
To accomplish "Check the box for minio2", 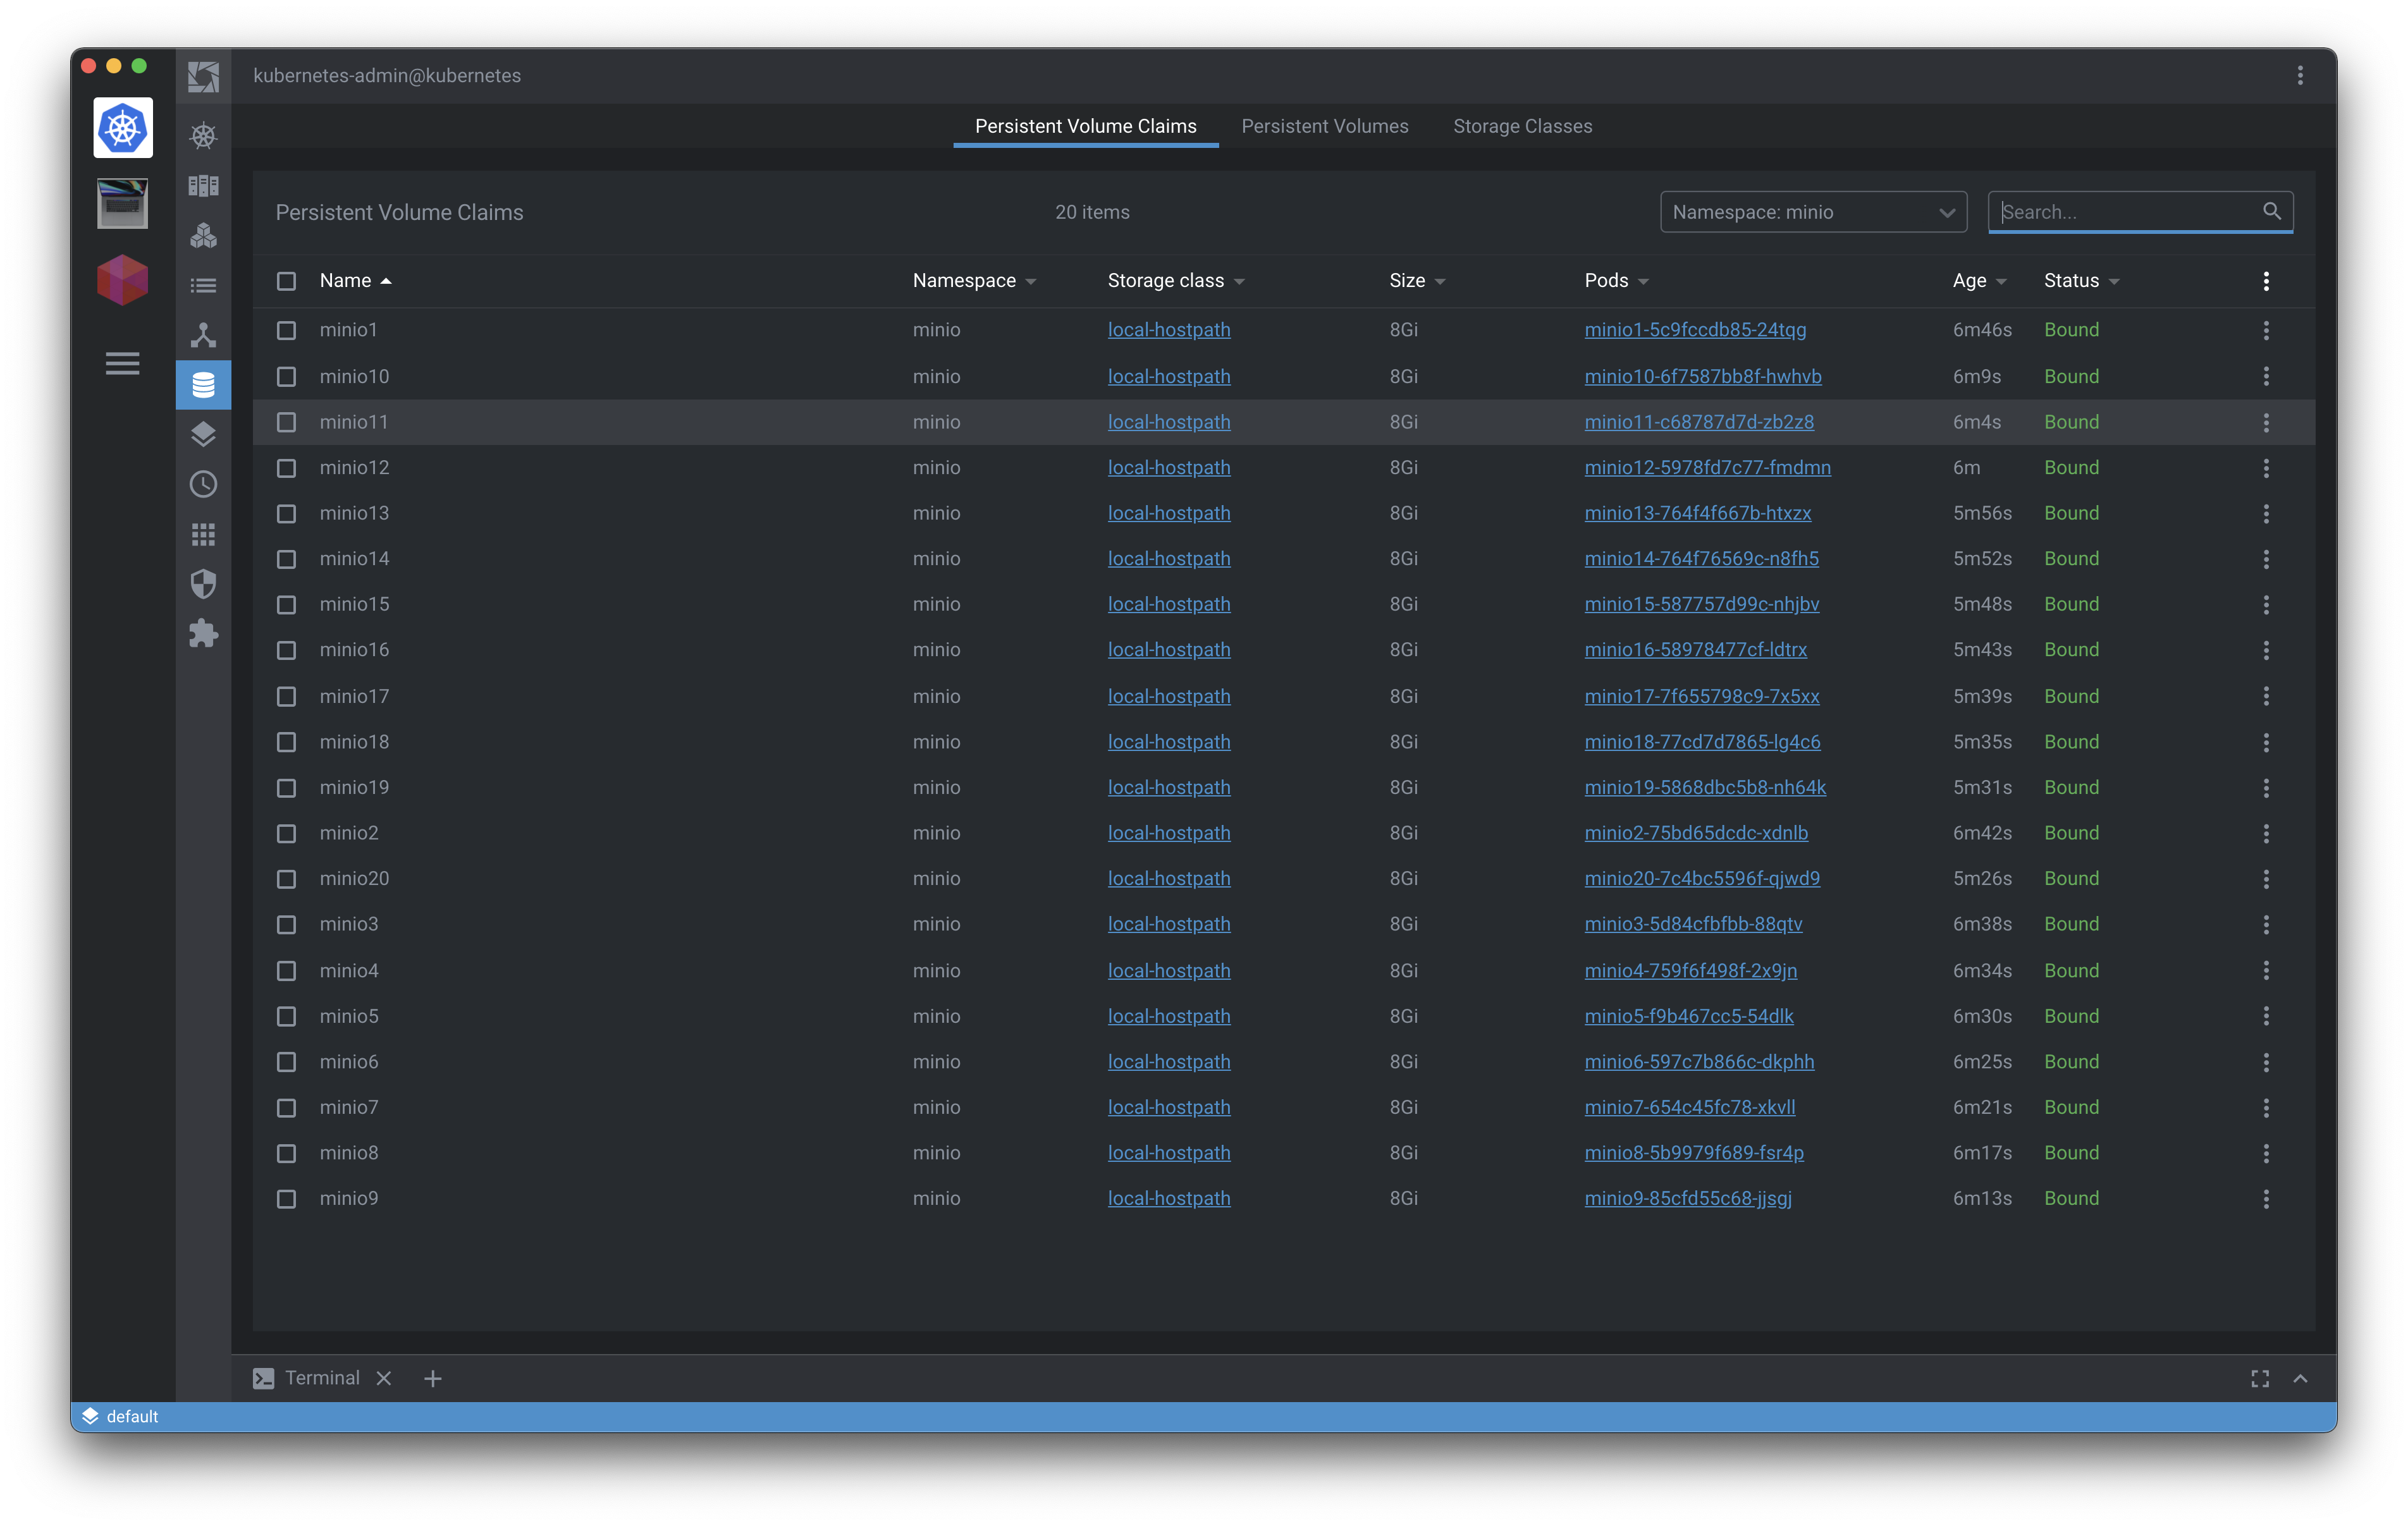I will pyautogui.click(x=286, y=833).
